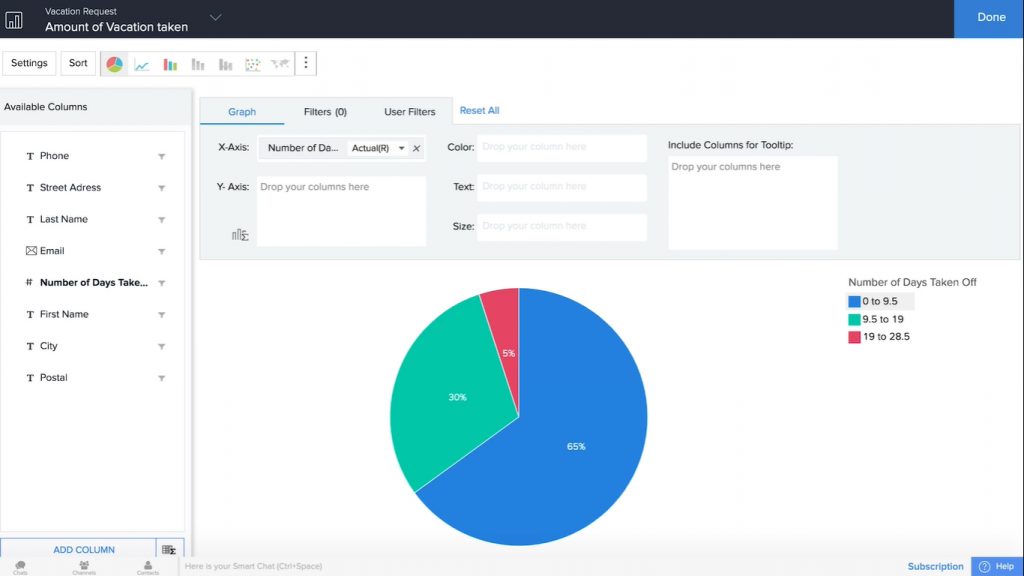Click the formula icon beside ADD COLUMN
The width and height of the screenshot is (1024, 576).
(170, 550)
